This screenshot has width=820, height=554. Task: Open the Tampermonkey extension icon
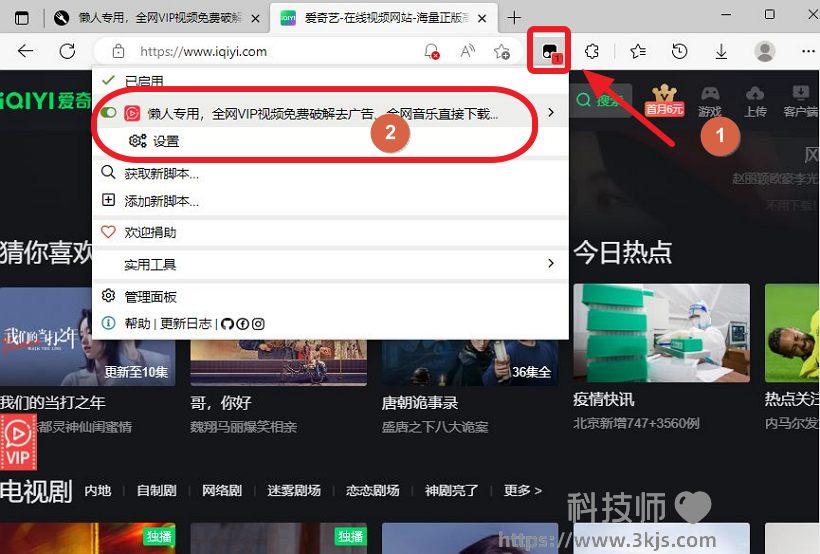549,52
